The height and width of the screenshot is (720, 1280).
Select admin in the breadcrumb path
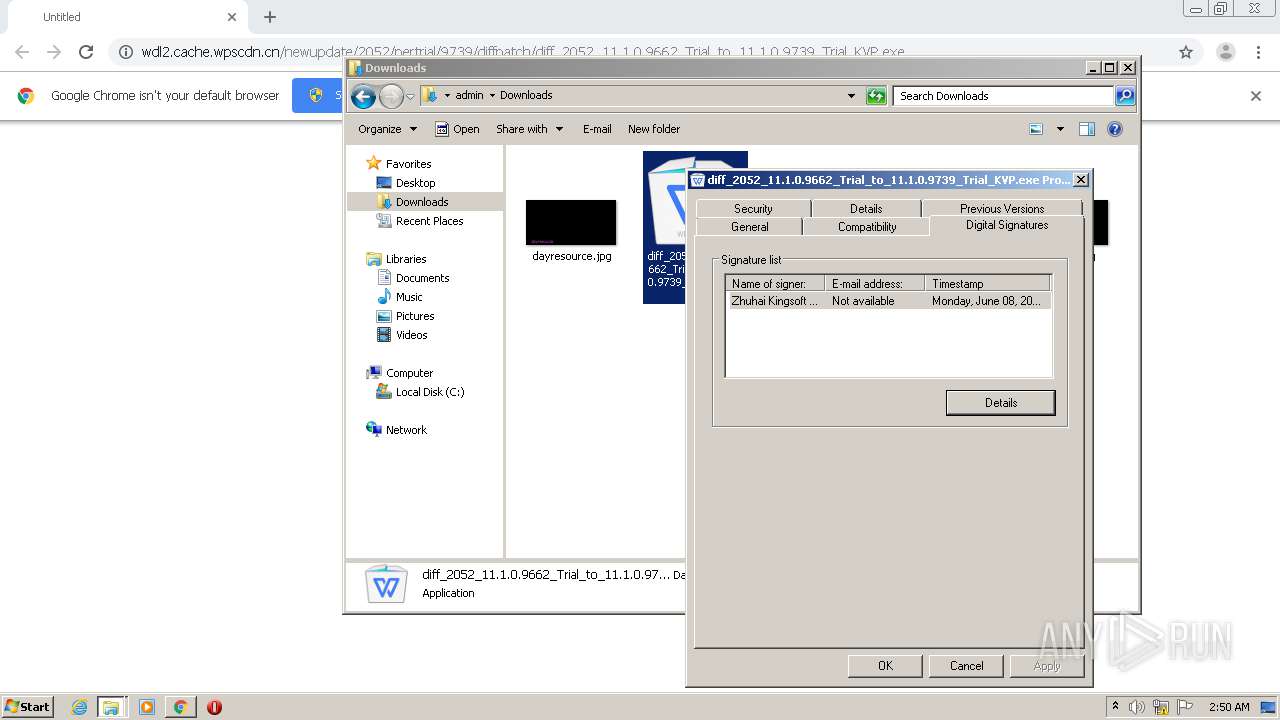point(469,96)
